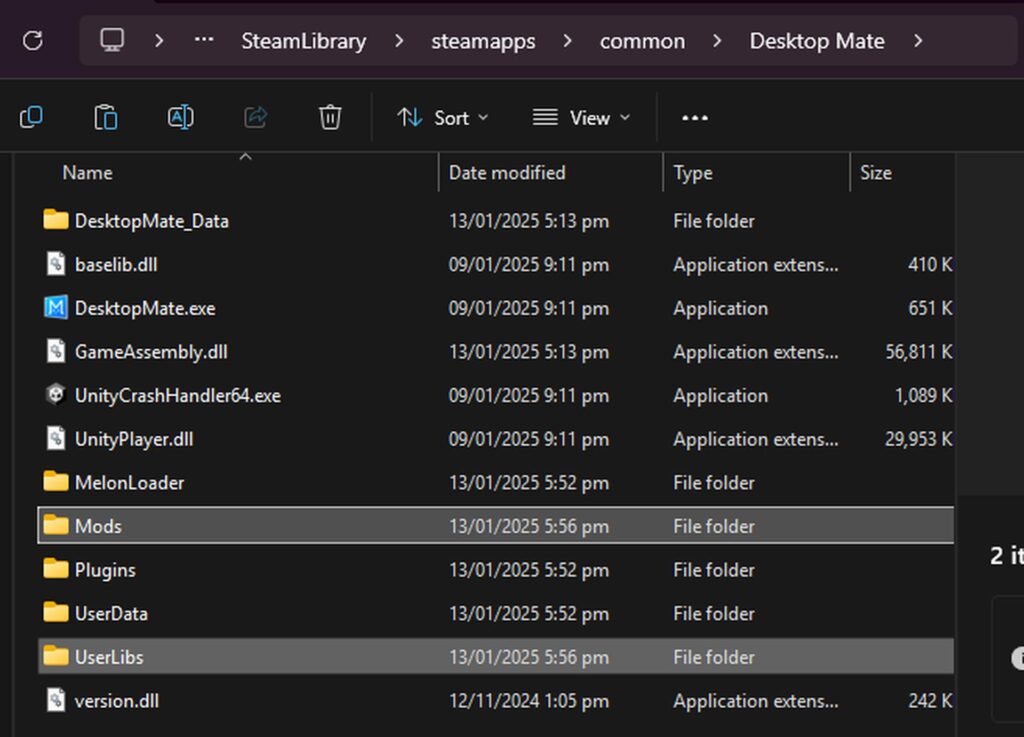The image size is (1024, 737).
Task: Click the Paste clipboard icon
Action: [106, 118]
